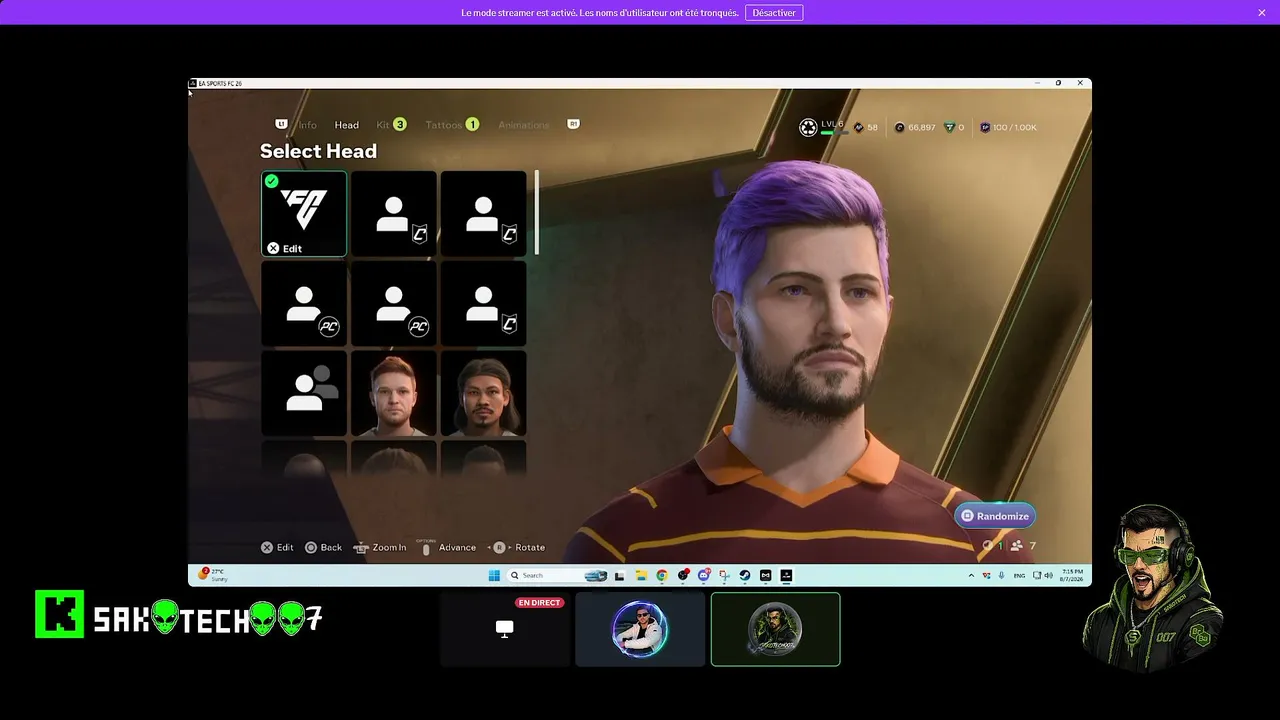
Task: Switch to the Animations tab
Action: coord(524,125)
